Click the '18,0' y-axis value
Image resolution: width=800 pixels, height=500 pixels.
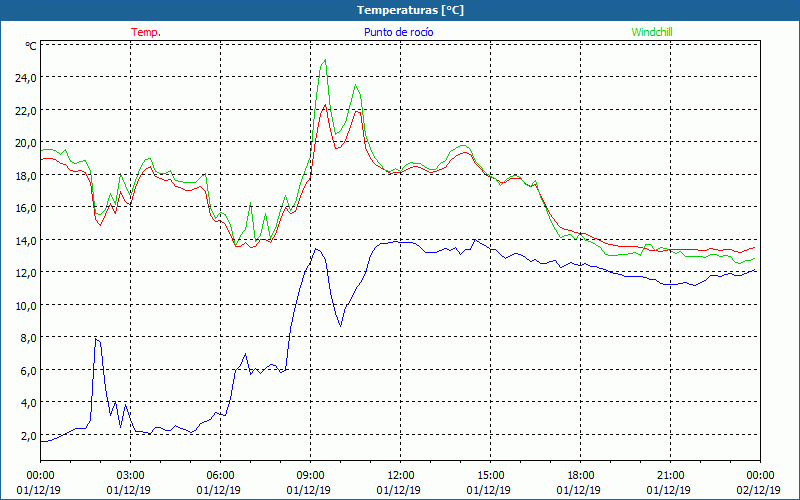tap(27, 176)
